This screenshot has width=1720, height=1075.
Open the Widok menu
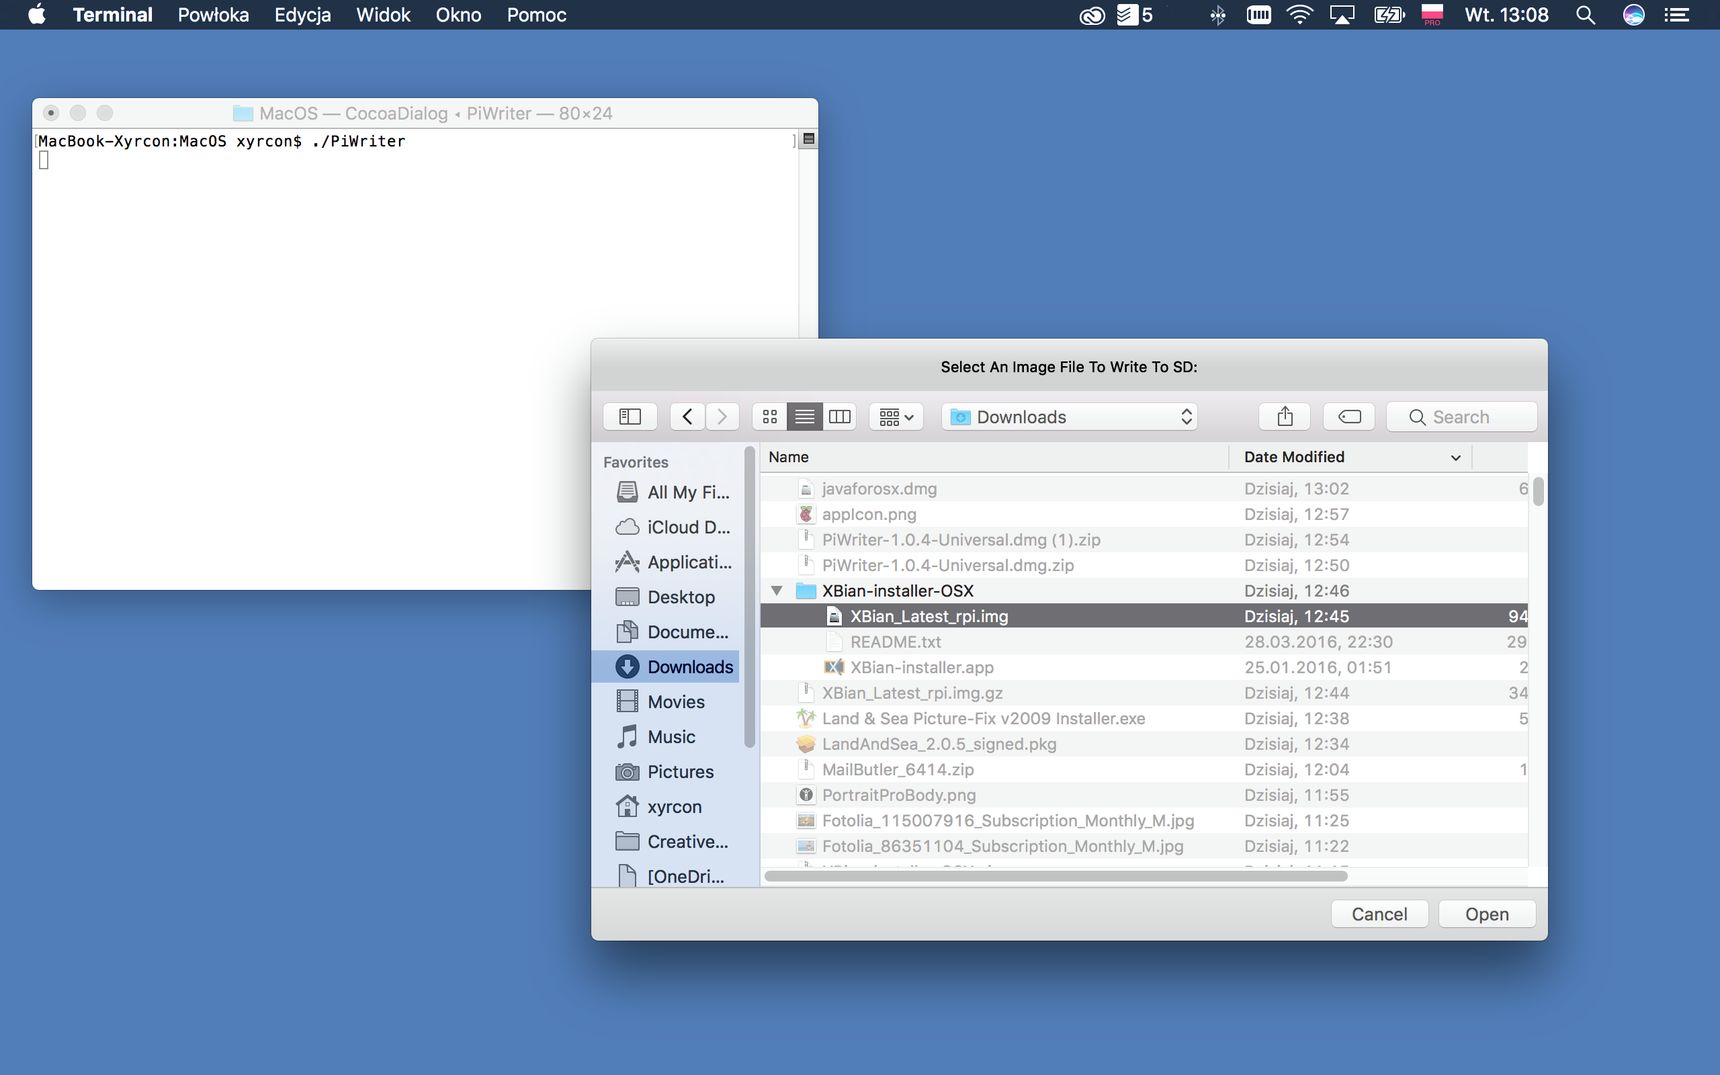(383, 15)
